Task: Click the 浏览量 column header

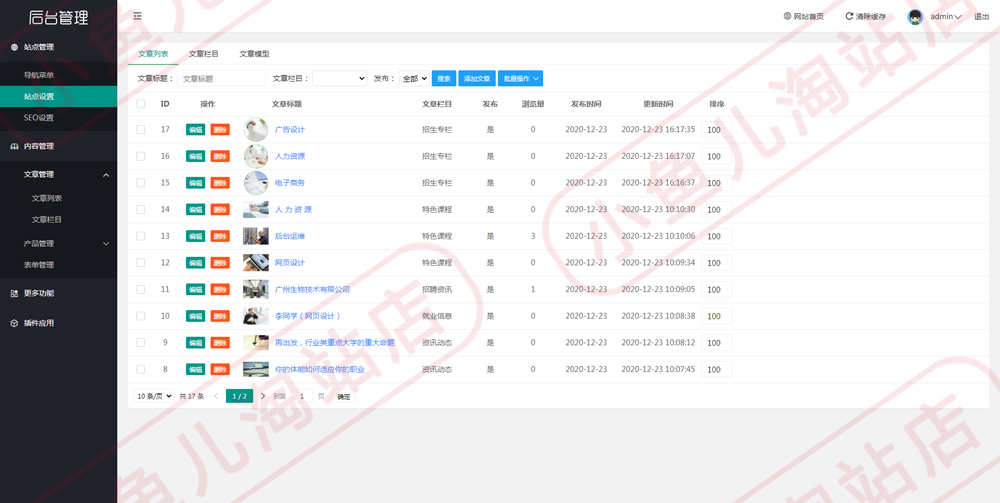Action: [533, 104]
